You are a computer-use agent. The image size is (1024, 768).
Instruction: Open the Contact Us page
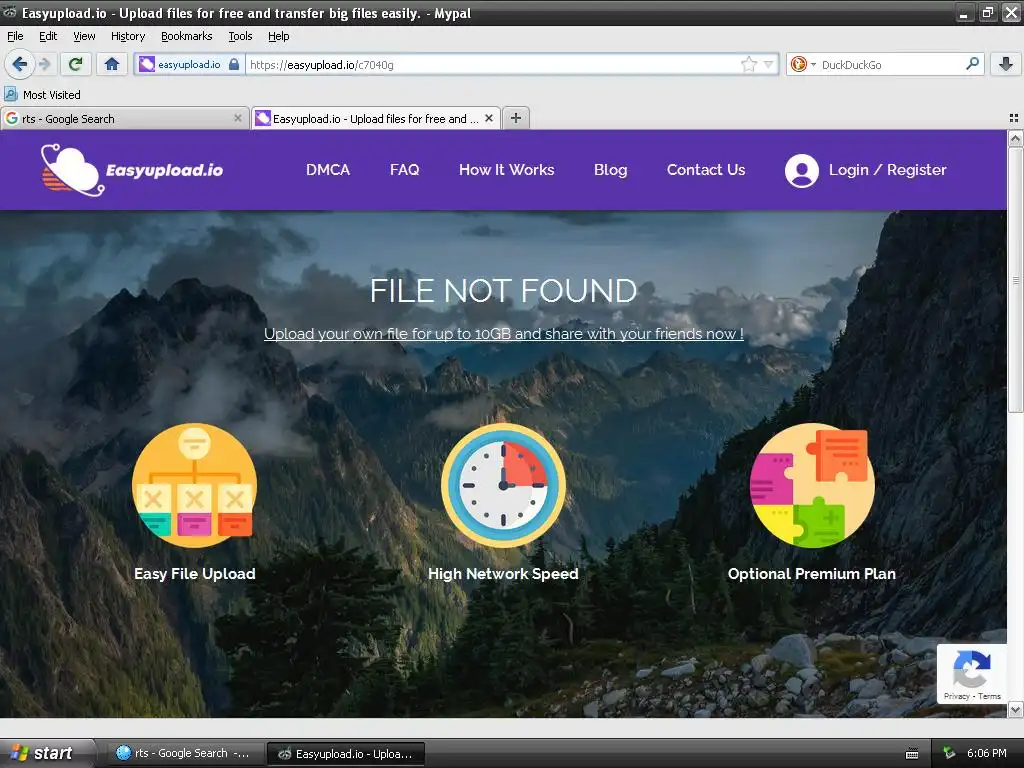[706, 170]
